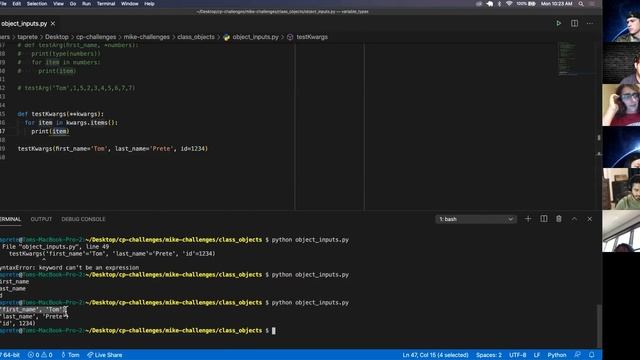The height and width of the screenshot is (360, 640).
Task: Open the Go menu
Action: pos(73,4)
